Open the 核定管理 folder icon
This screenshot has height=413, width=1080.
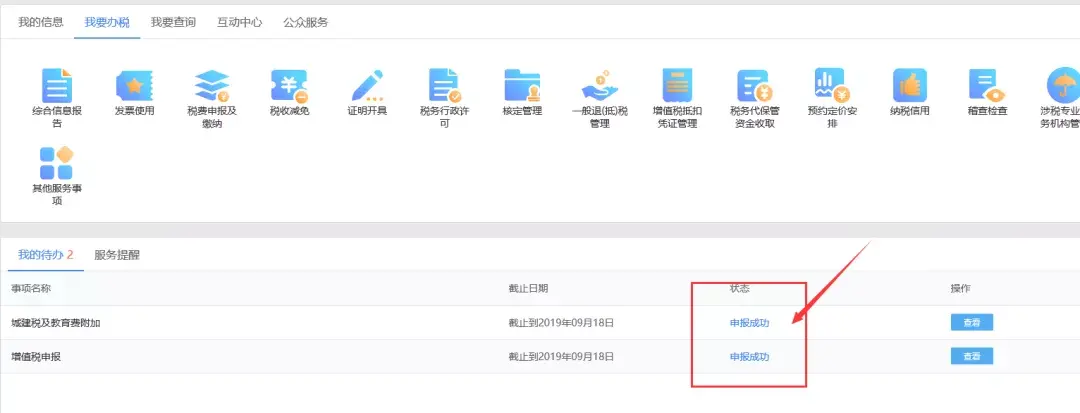522,86
